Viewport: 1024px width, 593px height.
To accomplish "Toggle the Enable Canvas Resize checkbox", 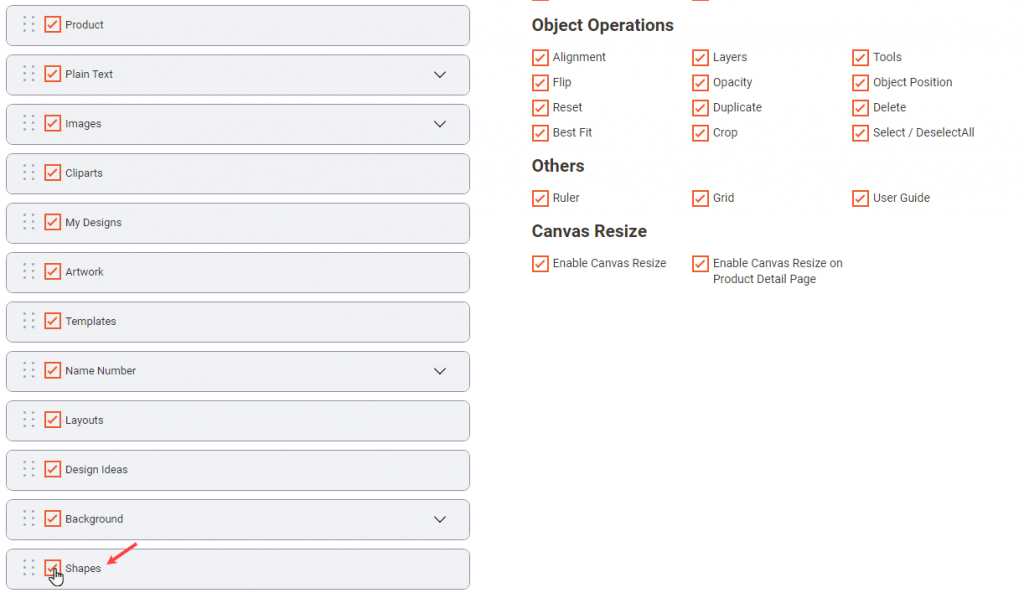I will point(540,264).
